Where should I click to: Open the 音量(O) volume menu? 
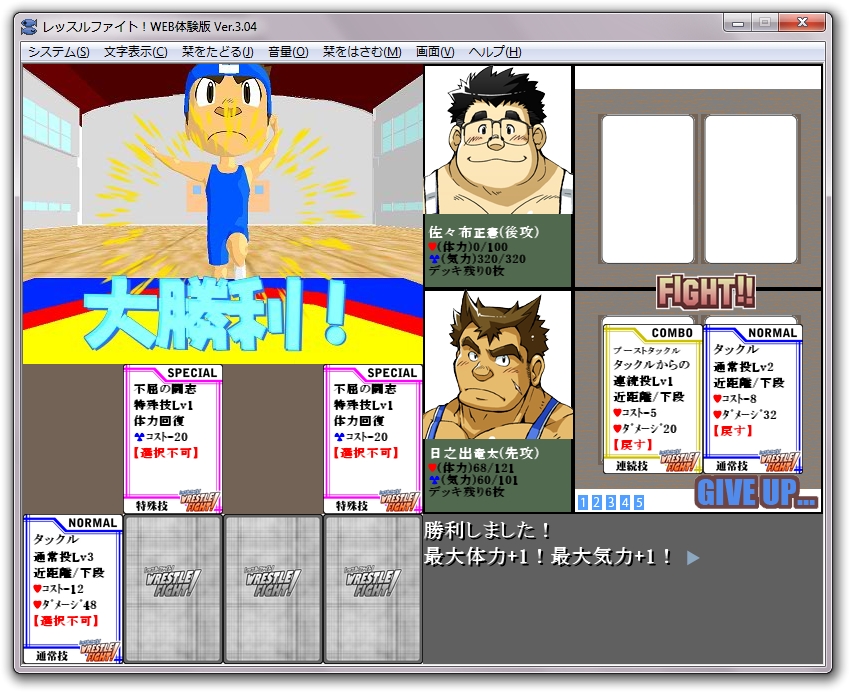pos(288,52)
